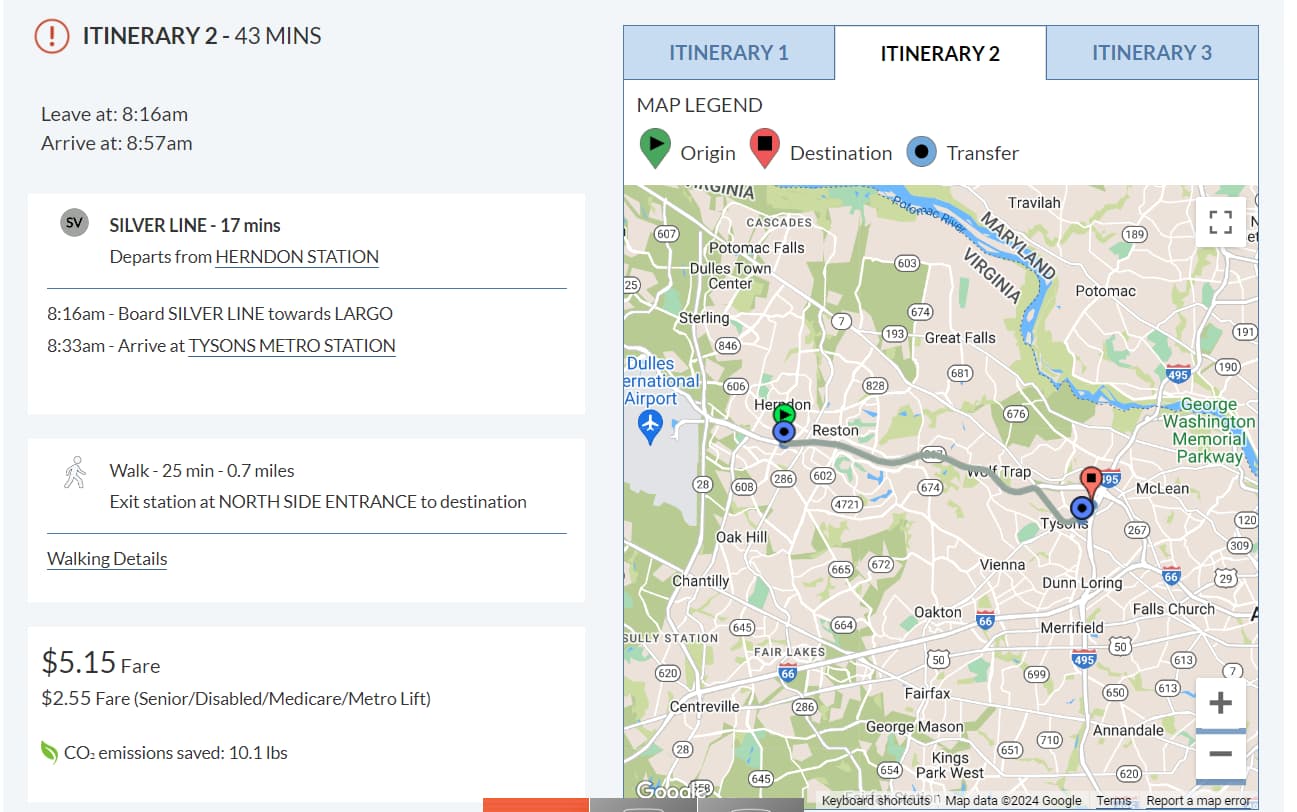Click the red alert icon beside Itinerary 2
1297x812 pixels.
click(51, 36)
